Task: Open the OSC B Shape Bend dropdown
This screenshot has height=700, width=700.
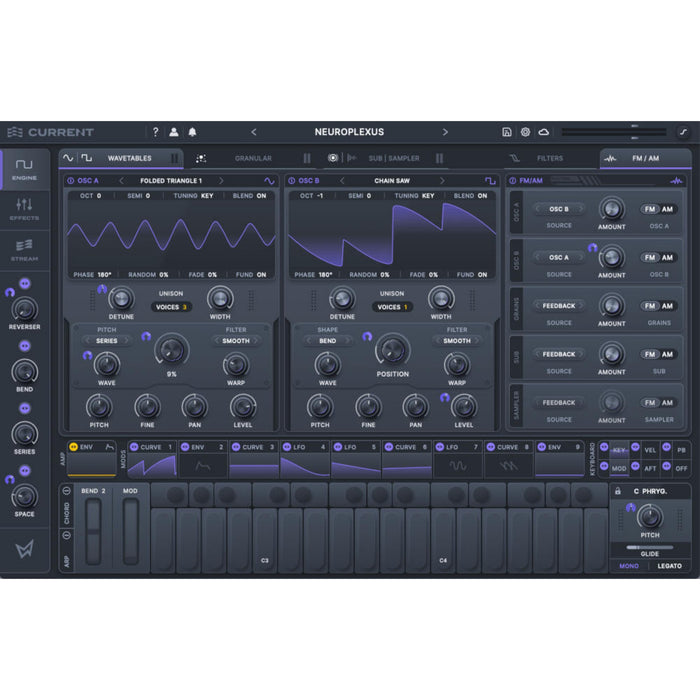Action: click(x=328, y=340)
